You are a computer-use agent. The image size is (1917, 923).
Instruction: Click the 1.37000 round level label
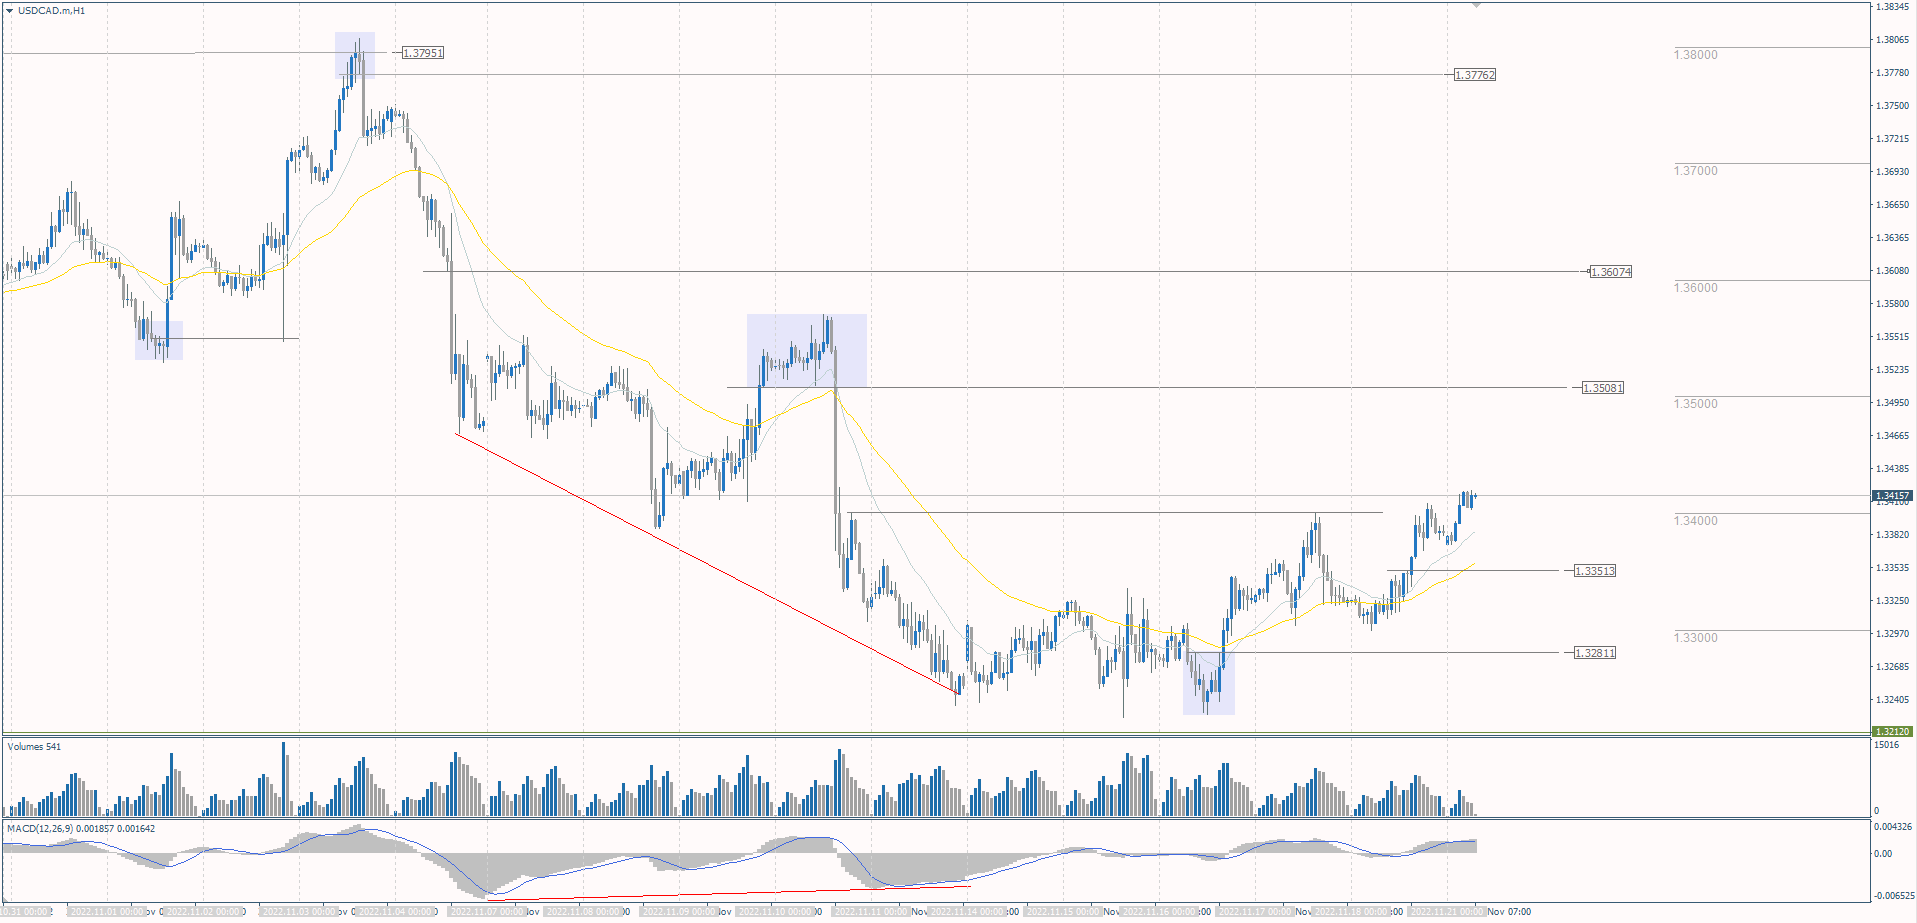coord(1696,171)
